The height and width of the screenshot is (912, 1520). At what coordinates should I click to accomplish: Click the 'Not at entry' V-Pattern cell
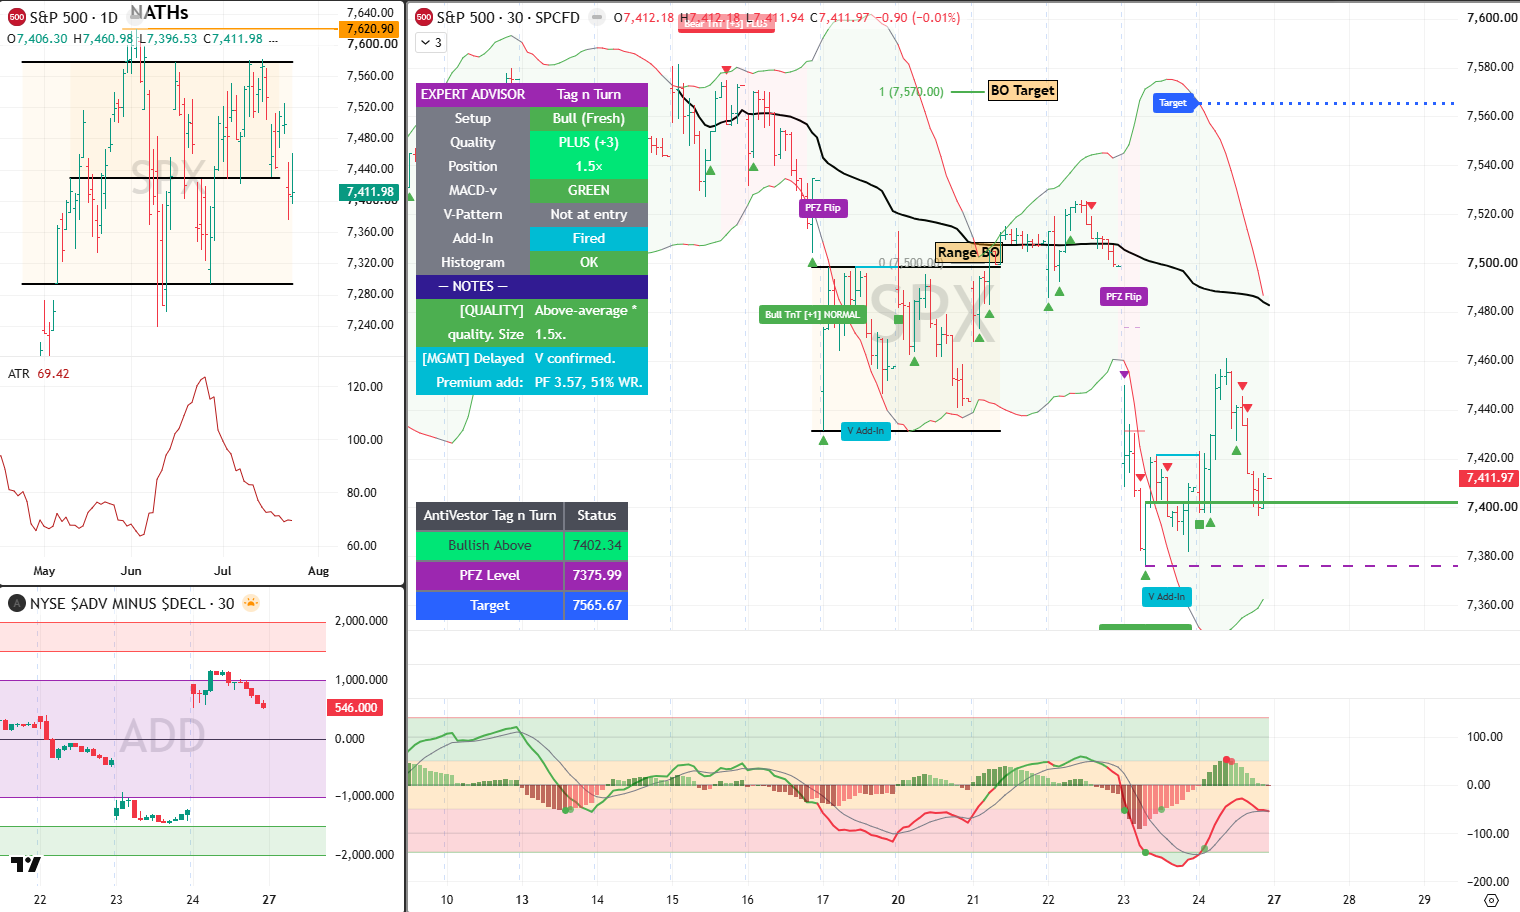click(588, 214)
